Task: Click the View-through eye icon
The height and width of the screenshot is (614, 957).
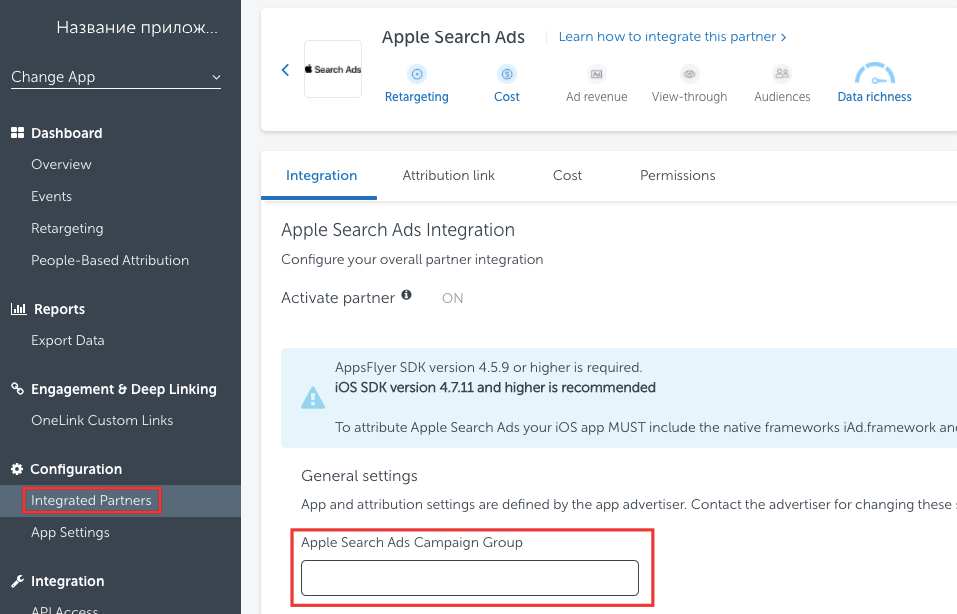Action: click(x=689, y=74)
